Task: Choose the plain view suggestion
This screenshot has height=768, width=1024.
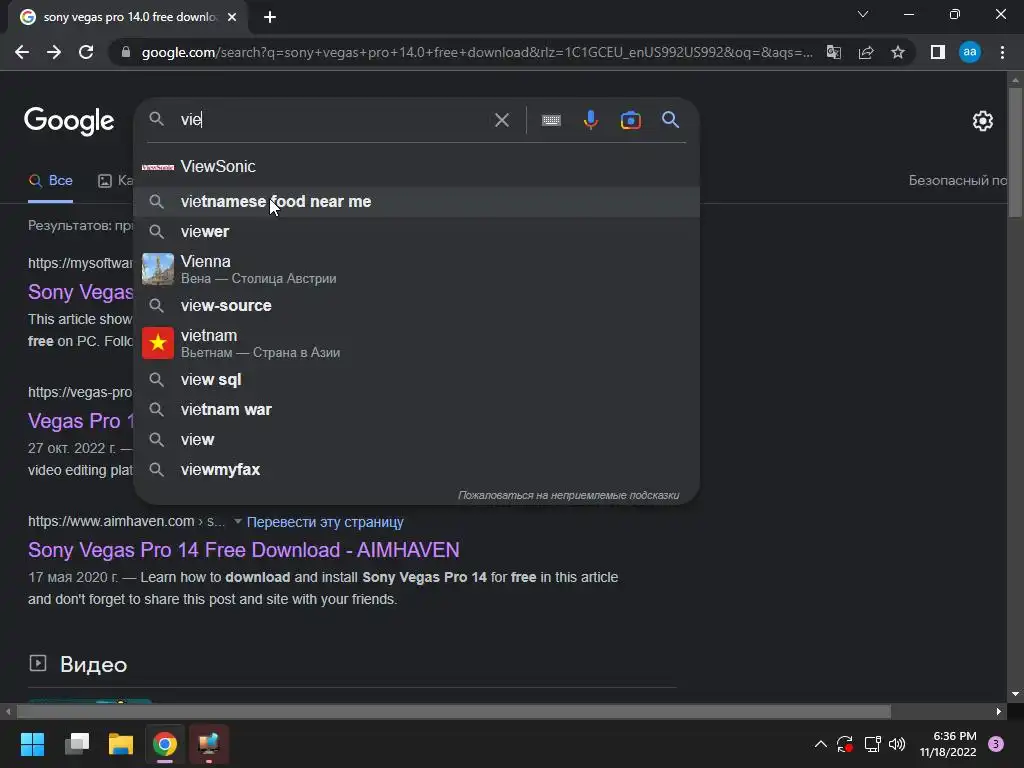Action: [x=417, y=440]
